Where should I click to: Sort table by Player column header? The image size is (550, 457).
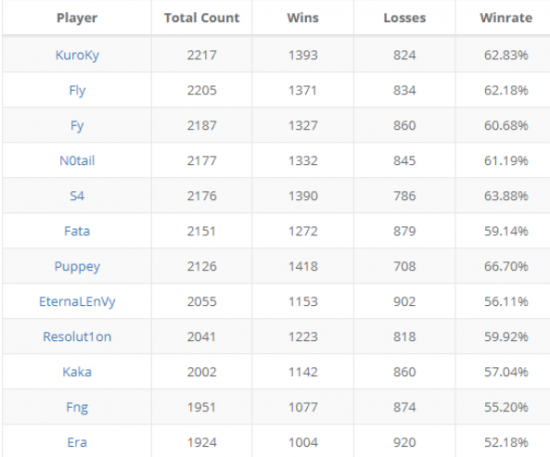click(77, 18)
